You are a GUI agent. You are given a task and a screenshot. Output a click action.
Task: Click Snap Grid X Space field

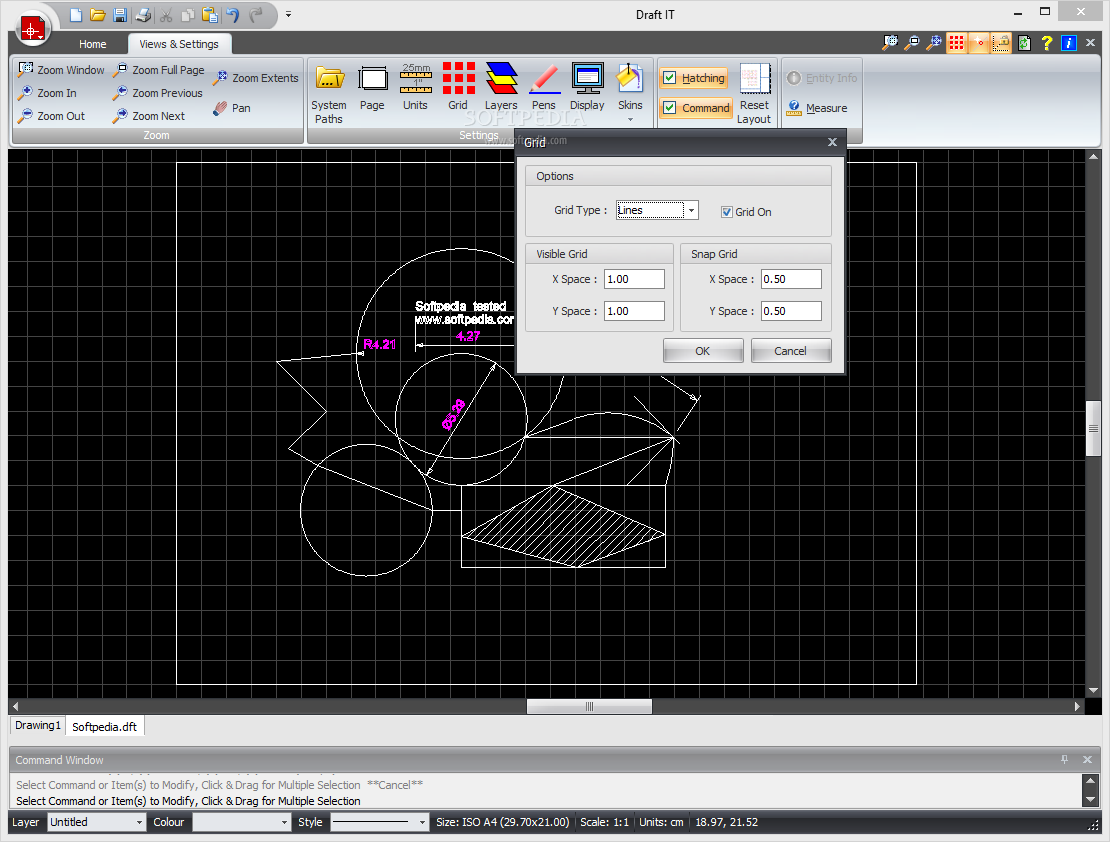[x=791, y=279]
